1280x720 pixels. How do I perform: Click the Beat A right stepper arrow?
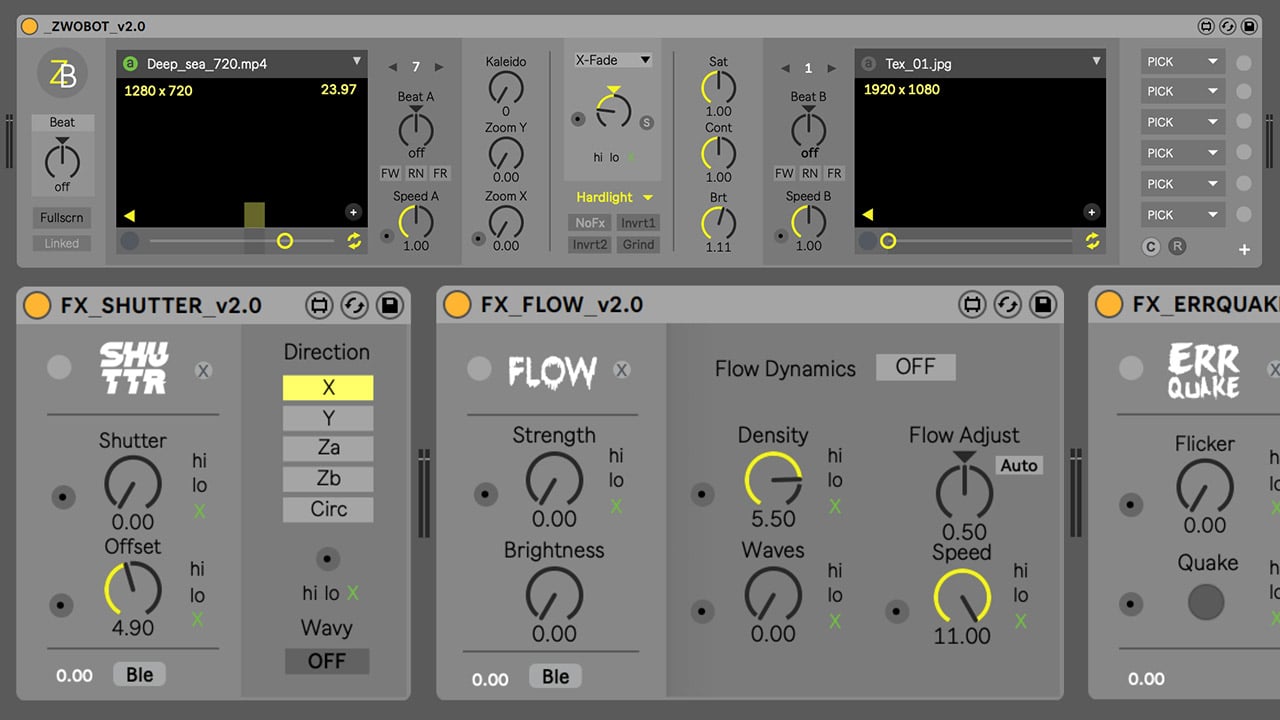tap(439, 67)
